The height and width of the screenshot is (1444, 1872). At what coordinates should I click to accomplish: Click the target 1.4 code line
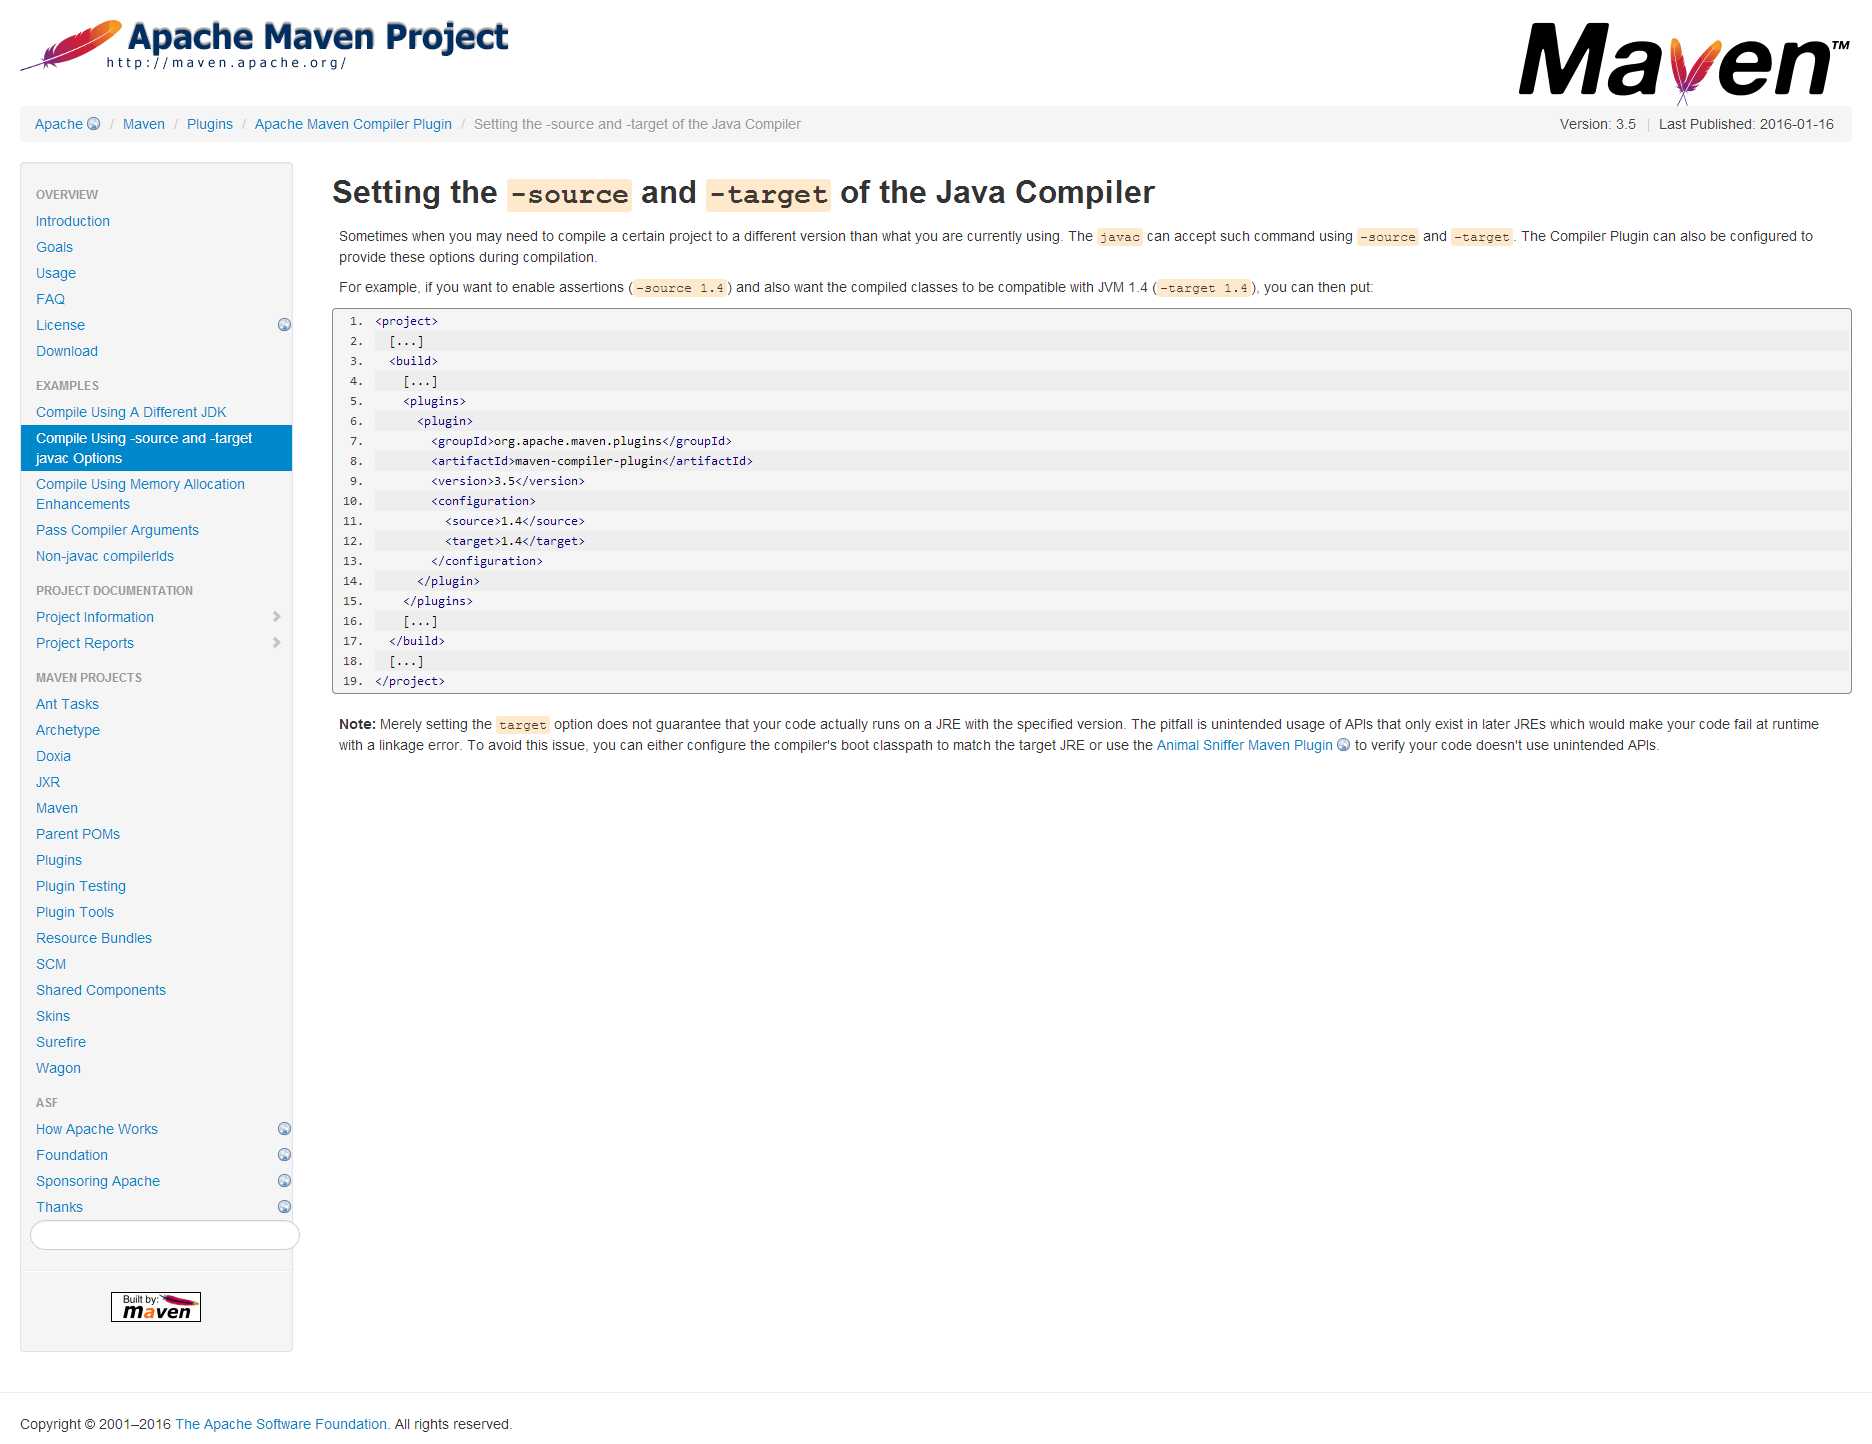[x=515, y=541]
